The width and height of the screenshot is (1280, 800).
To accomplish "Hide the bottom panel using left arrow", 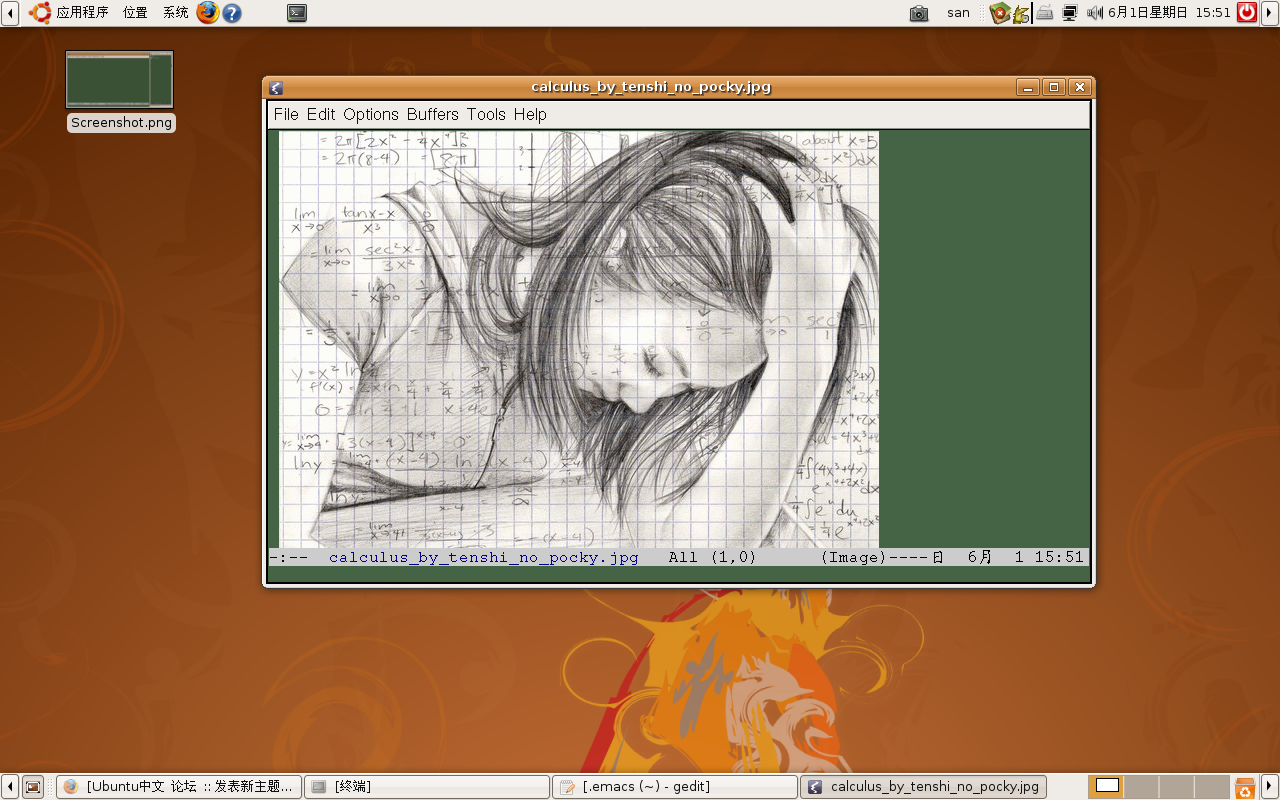I will tap(9, 787).
